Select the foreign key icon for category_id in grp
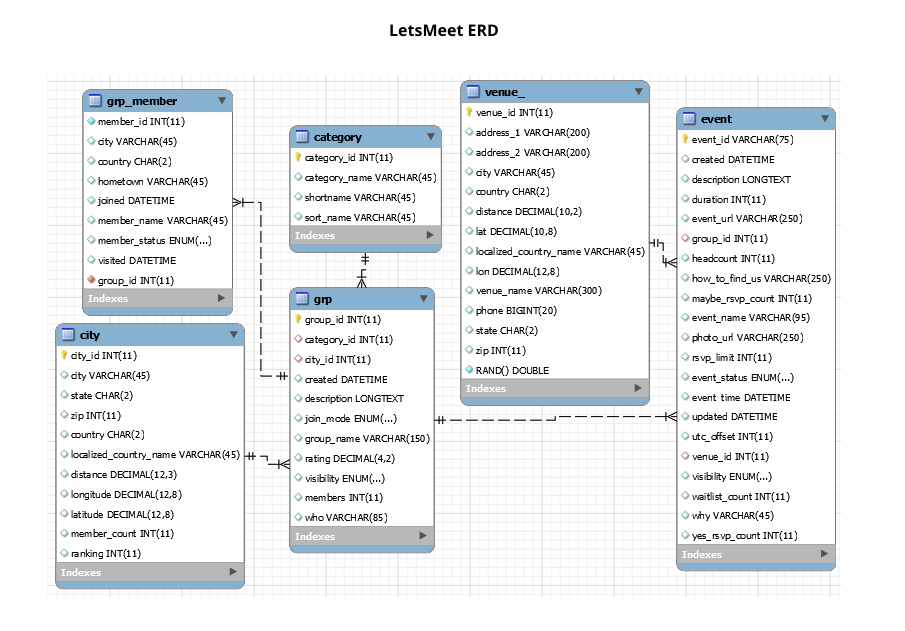905x631 pixels. click(299, 339)
